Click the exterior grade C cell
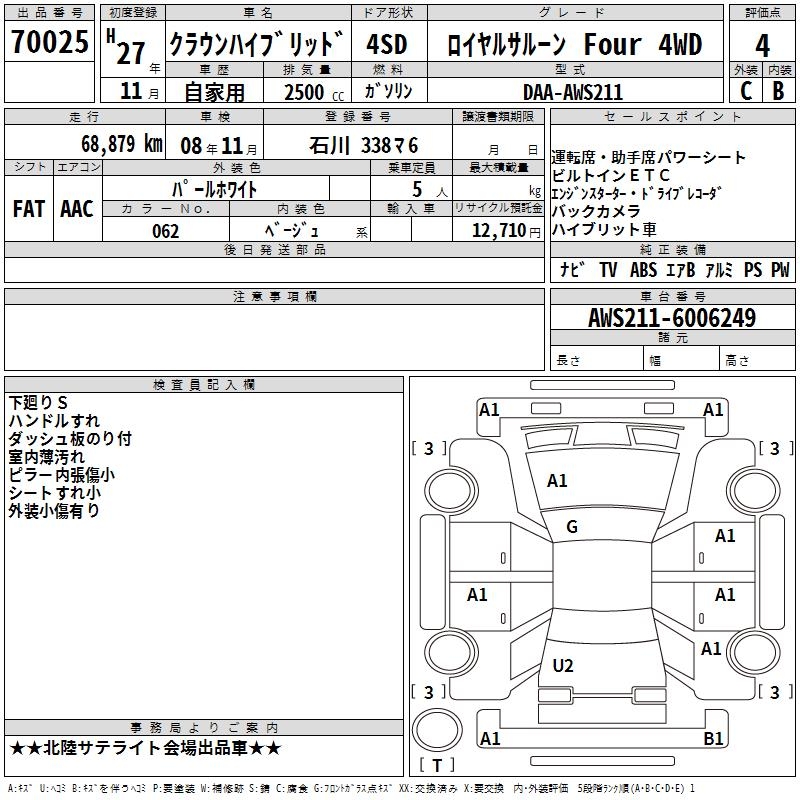 coord(746,90)
